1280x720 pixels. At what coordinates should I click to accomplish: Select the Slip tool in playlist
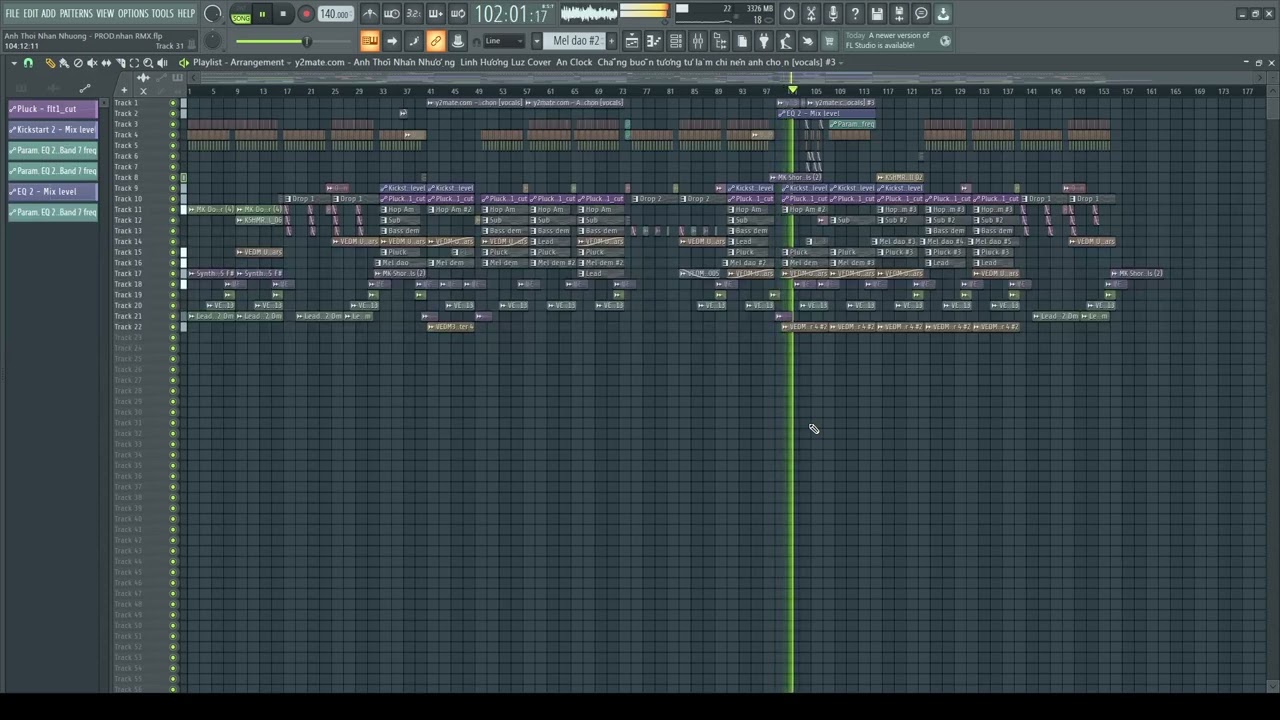pyautogui.click(x=106, y=63)
